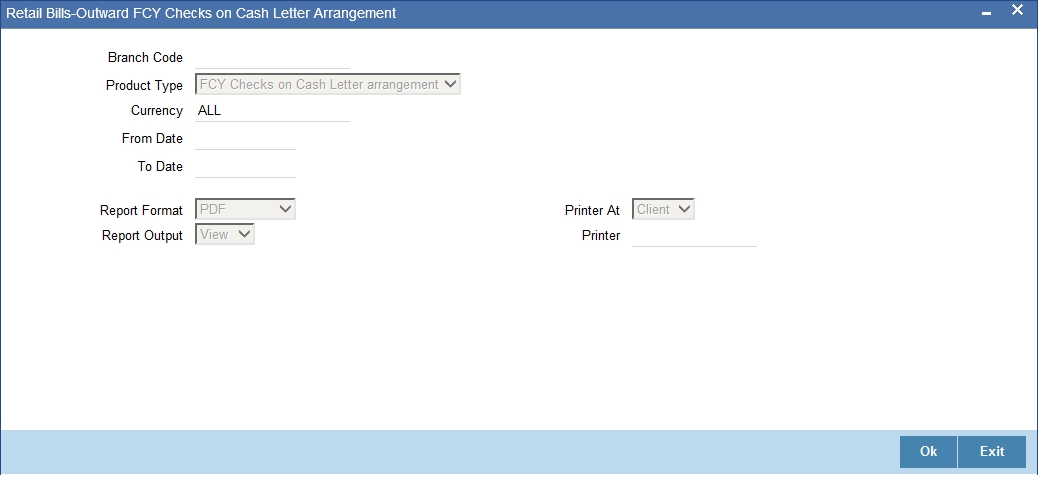Click the Branch Code input field
This screenshot has height=483, width=1038.
point(272,58)
